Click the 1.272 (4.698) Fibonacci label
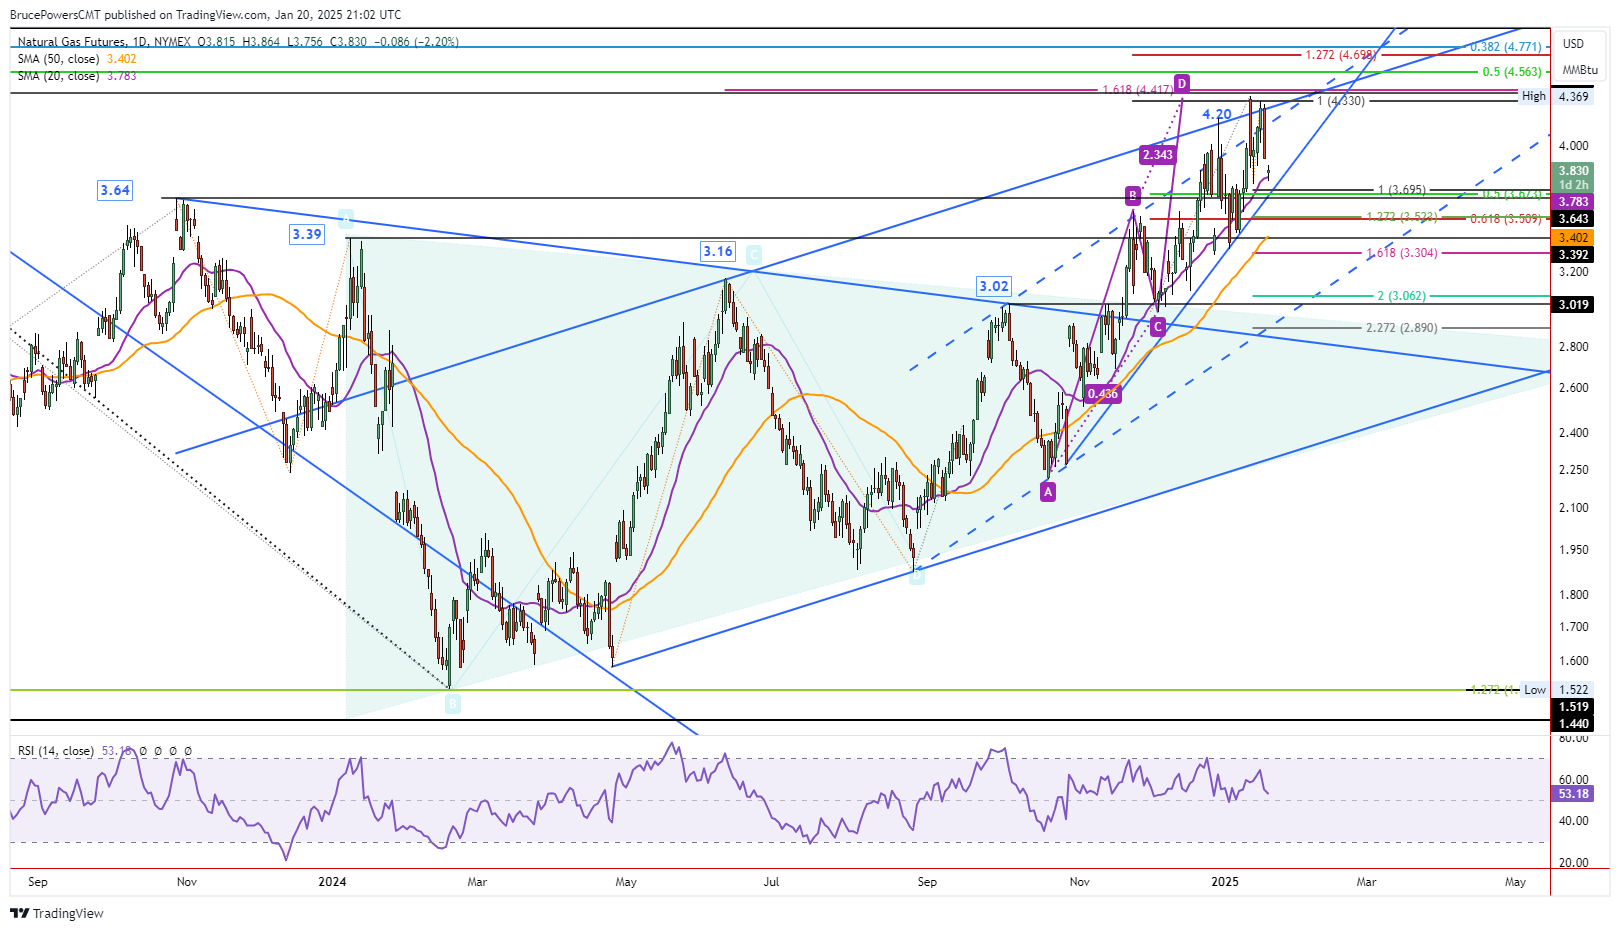This screenshot has width=1620, height=931. click(1340, 55)
